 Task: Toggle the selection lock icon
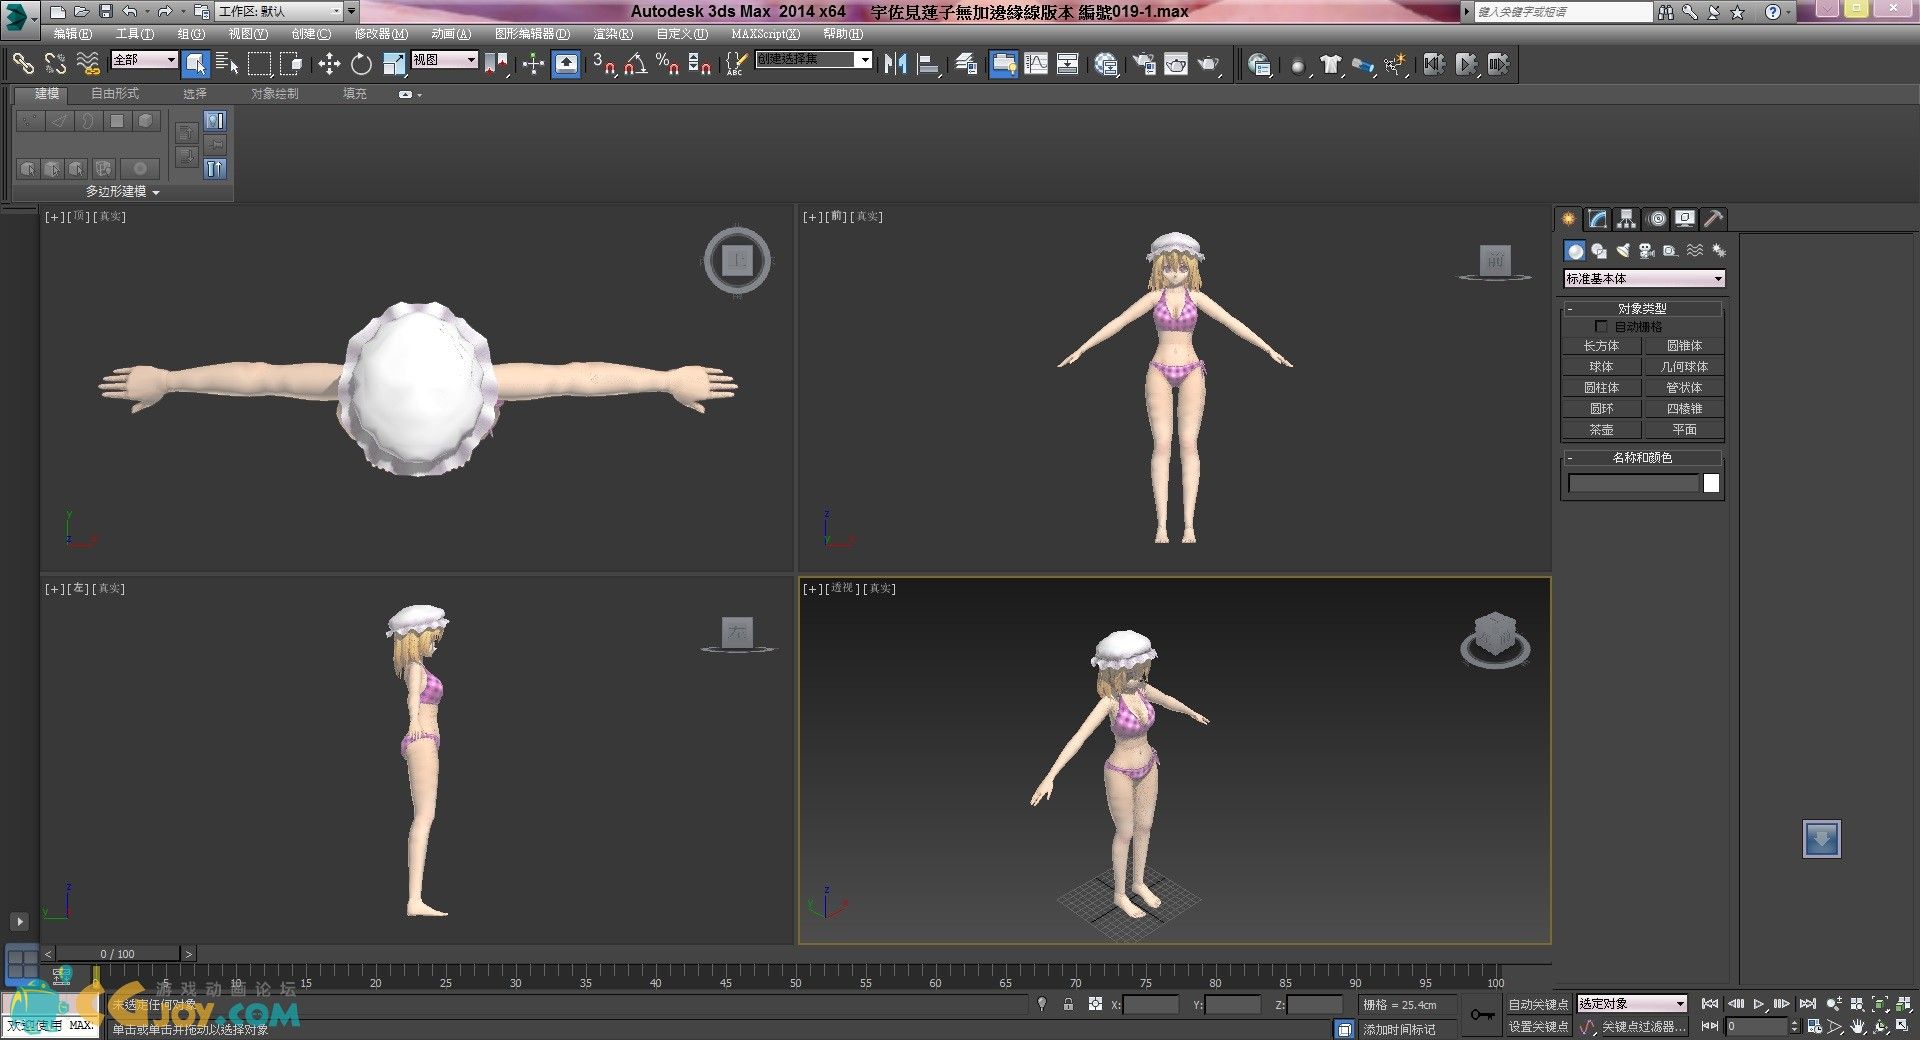(x=1068, y=1004)
